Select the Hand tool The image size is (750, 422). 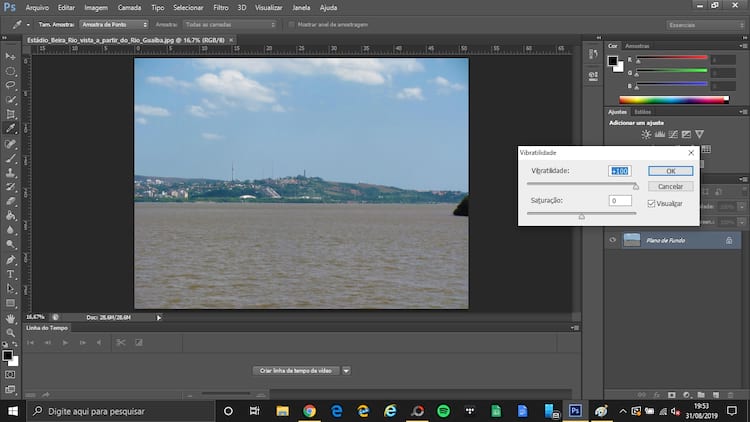[x=10, y=318]
